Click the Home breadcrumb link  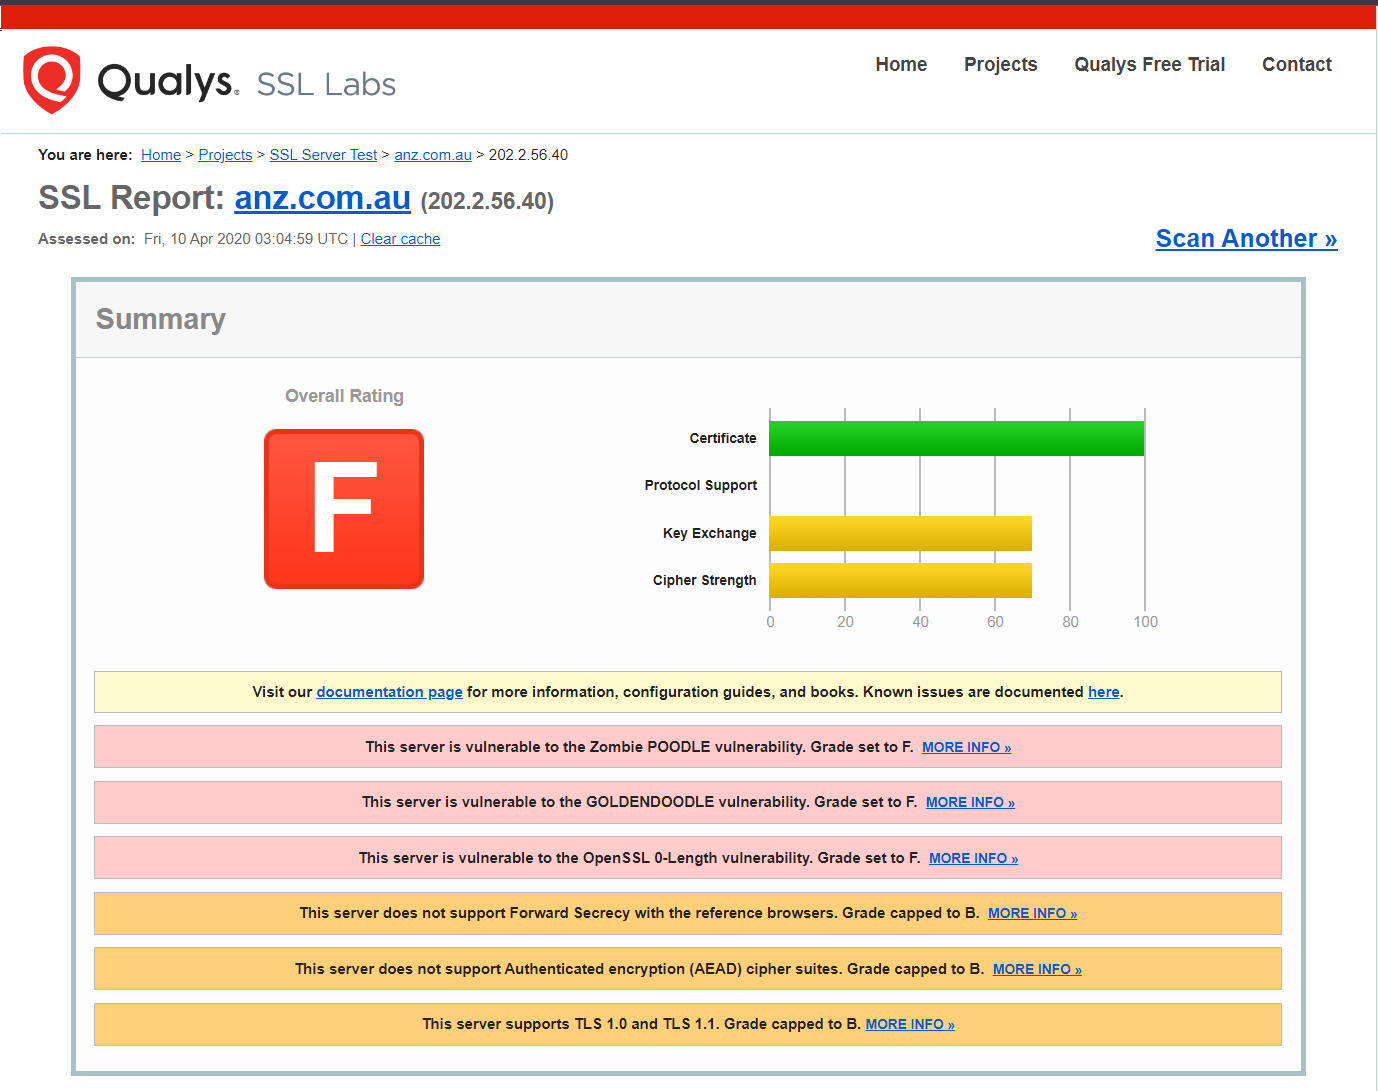tap(161, 155)
